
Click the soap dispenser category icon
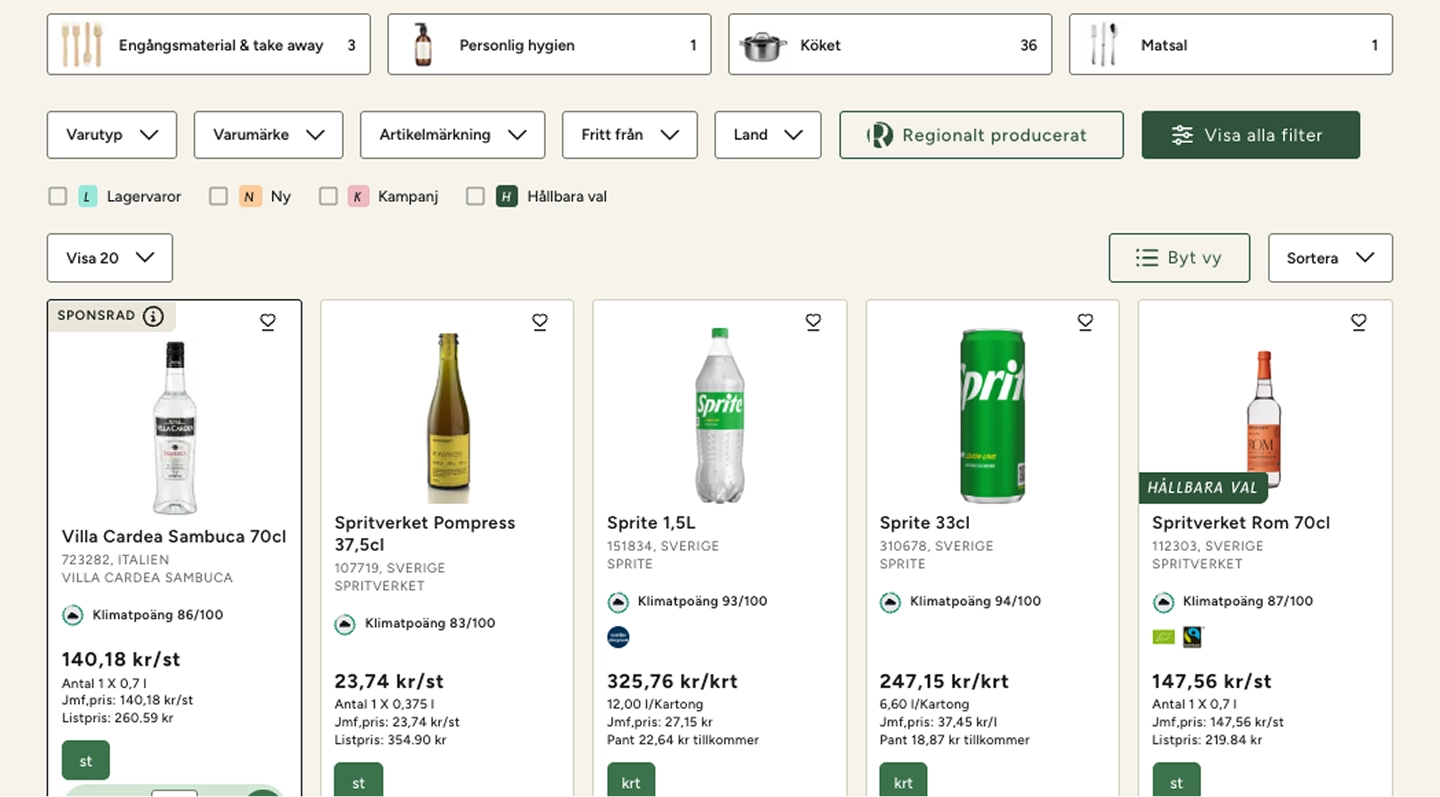pyautogui.click(x=423, y=45)
